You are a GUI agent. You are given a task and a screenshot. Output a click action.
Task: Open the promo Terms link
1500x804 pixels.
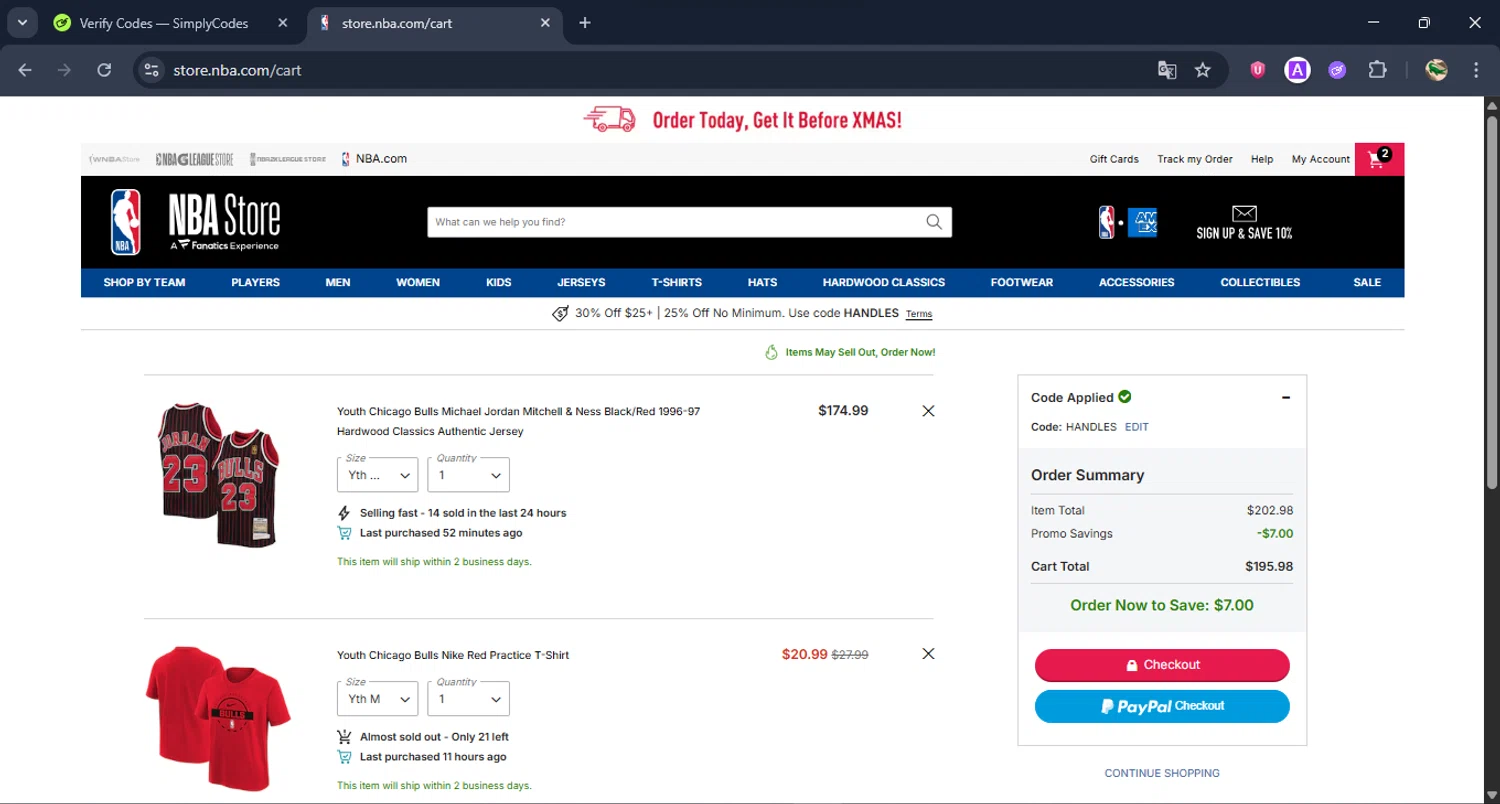[x=919, y=314]
